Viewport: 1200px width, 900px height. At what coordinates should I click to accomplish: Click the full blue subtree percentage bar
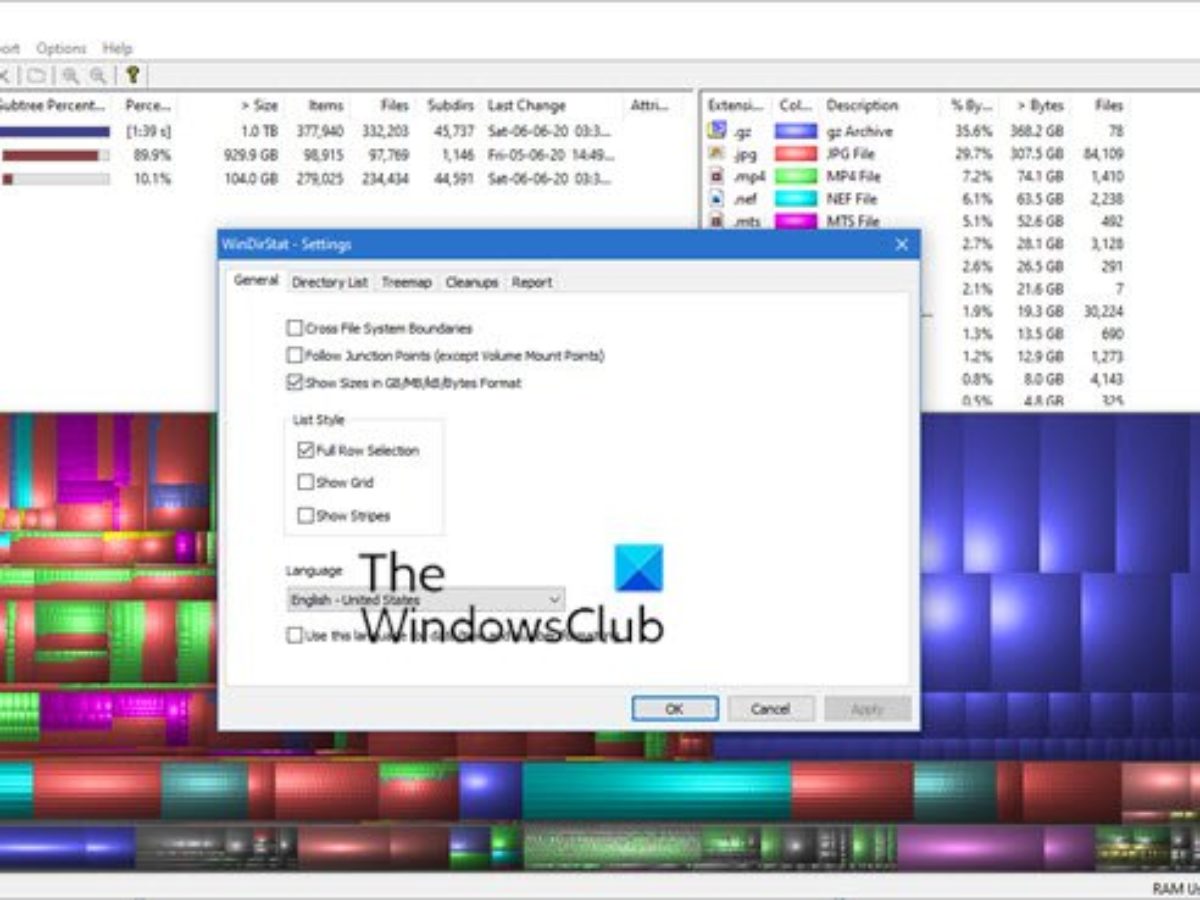point(55,131)
